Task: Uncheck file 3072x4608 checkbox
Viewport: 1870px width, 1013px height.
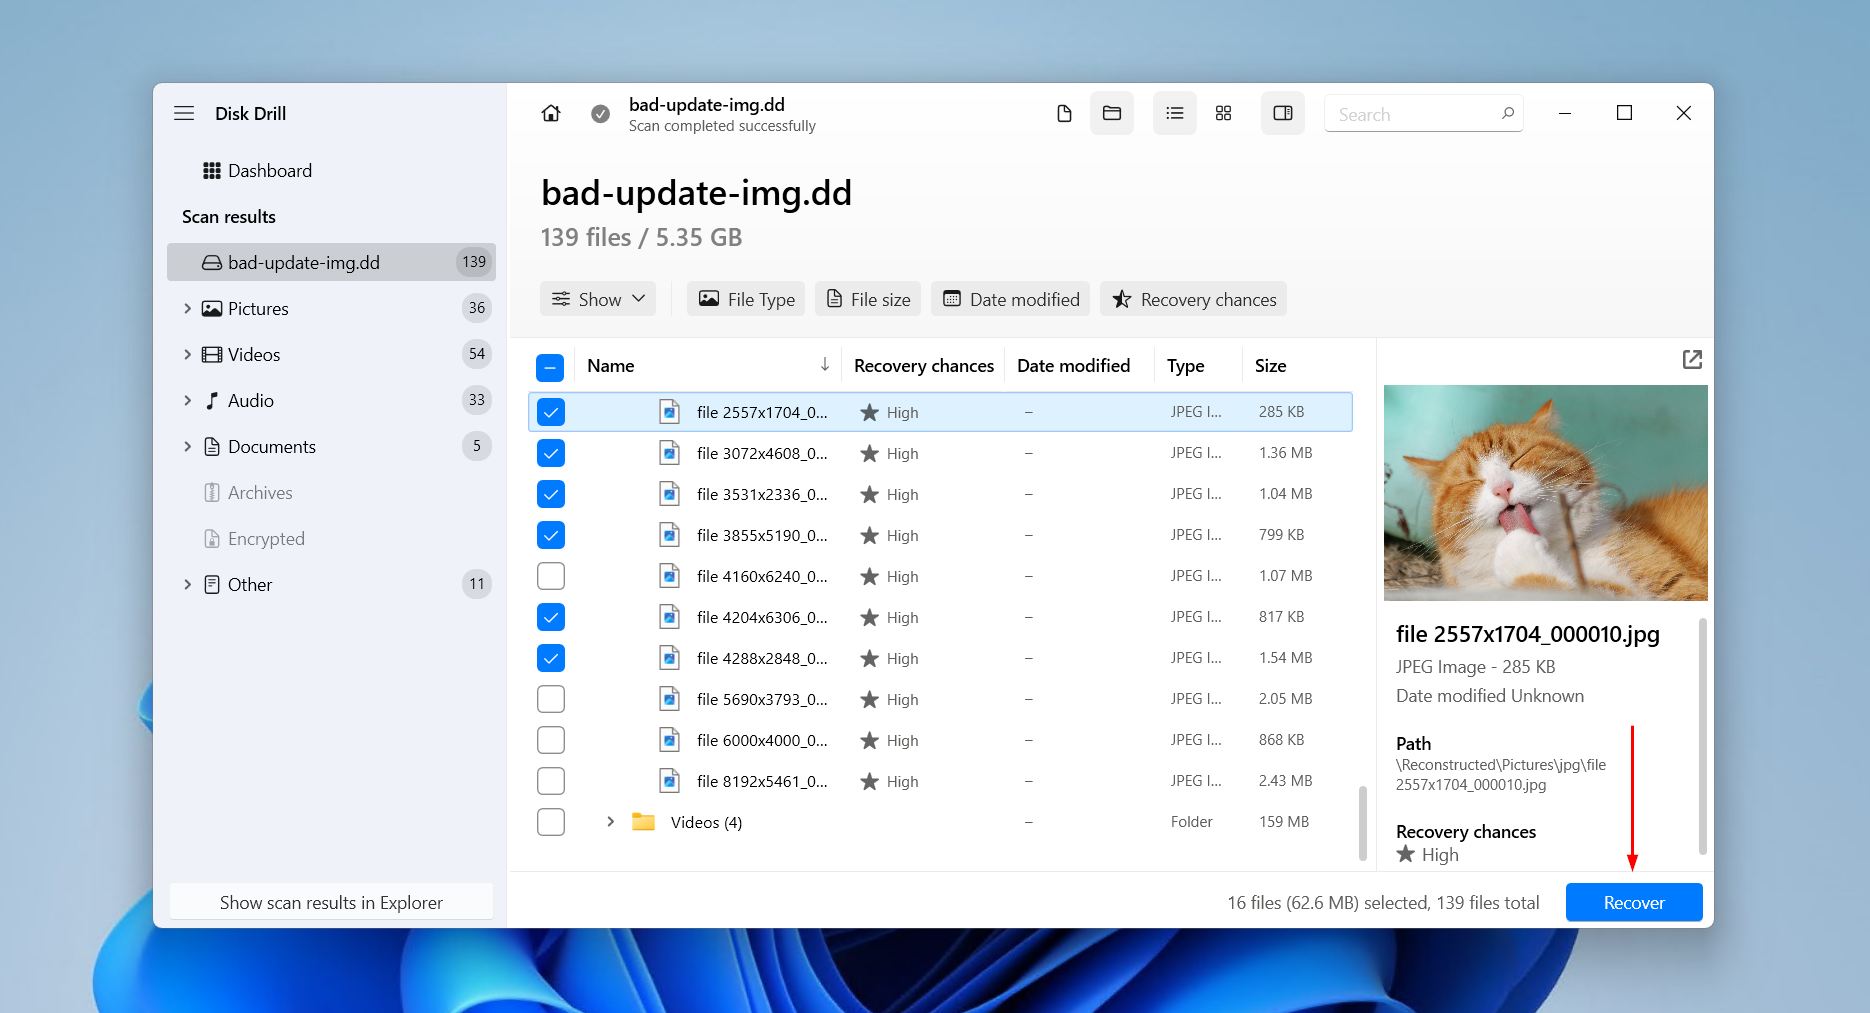Action: [551, 453]
